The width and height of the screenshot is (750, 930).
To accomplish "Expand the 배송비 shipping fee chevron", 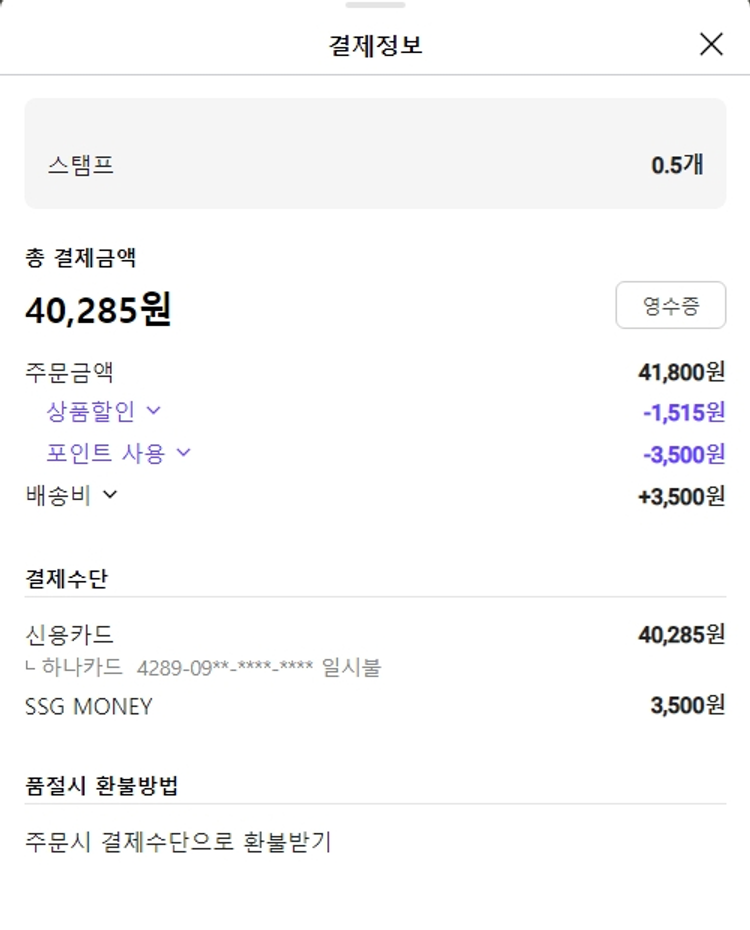I will (x=110, y=494).
